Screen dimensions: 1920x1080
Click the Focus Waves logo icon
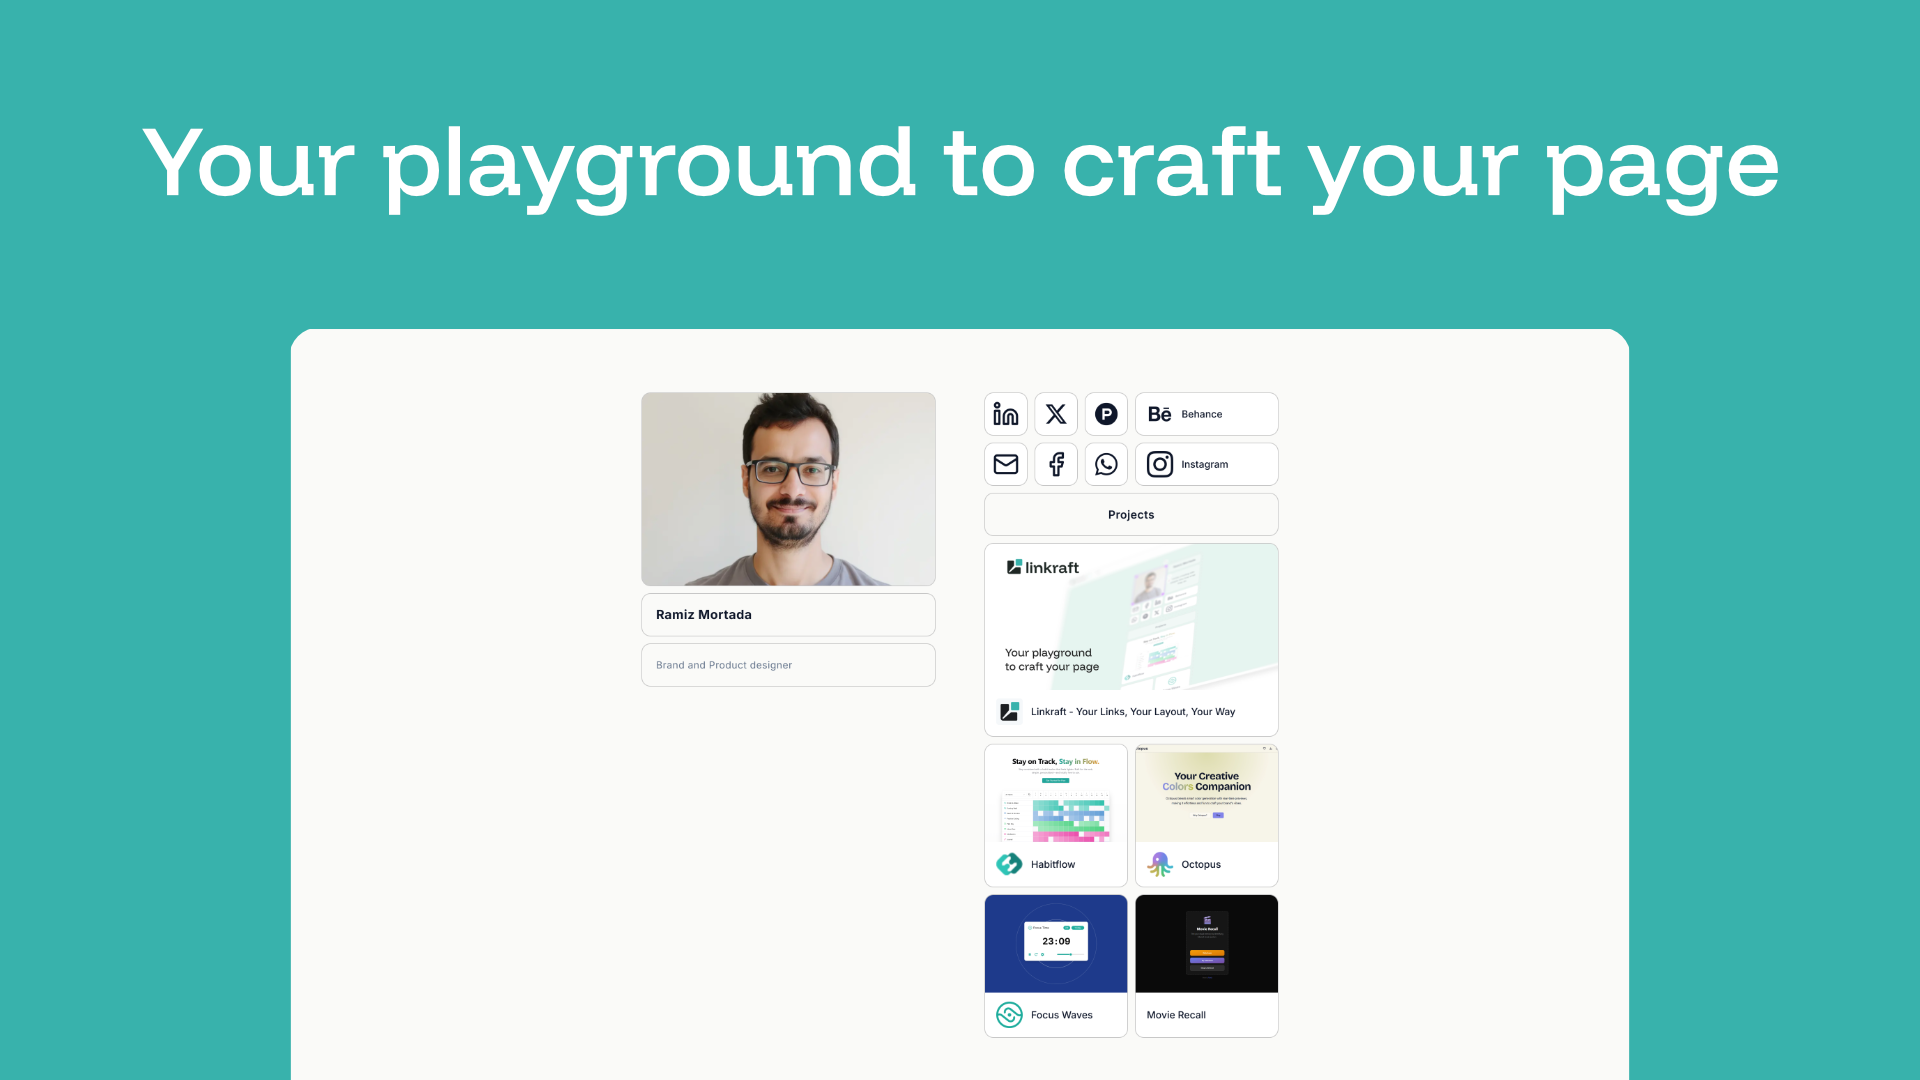click(1009, 1015)
